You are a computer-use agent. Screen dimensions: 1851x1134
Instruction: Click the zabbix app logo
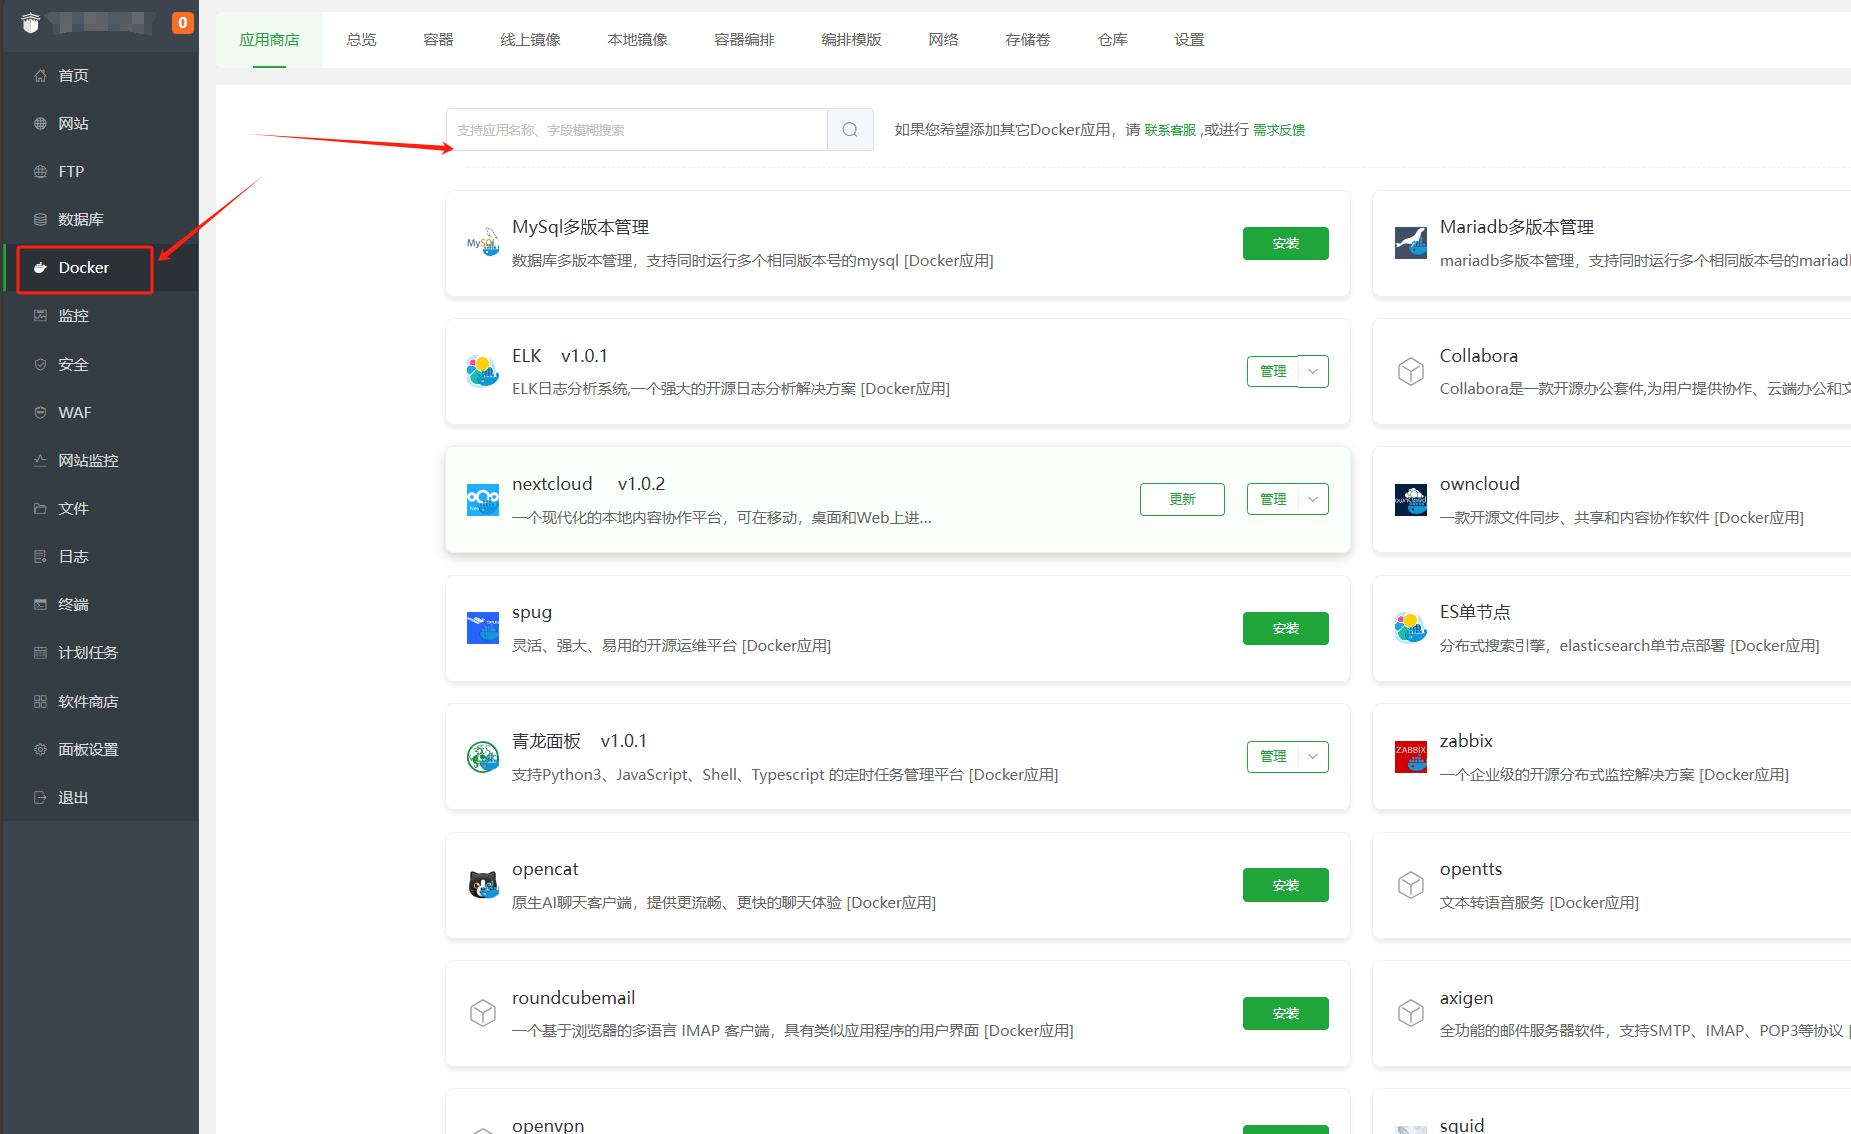[x=1411, y=757]
